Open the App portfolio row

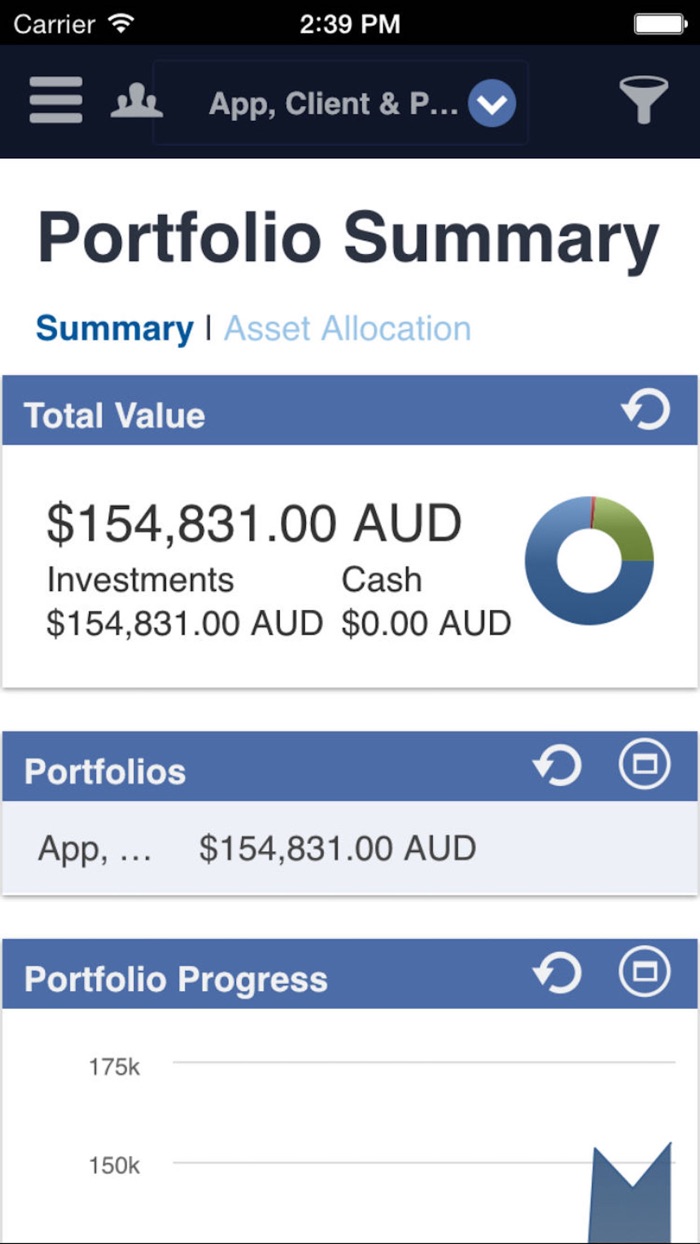(256, 849)
